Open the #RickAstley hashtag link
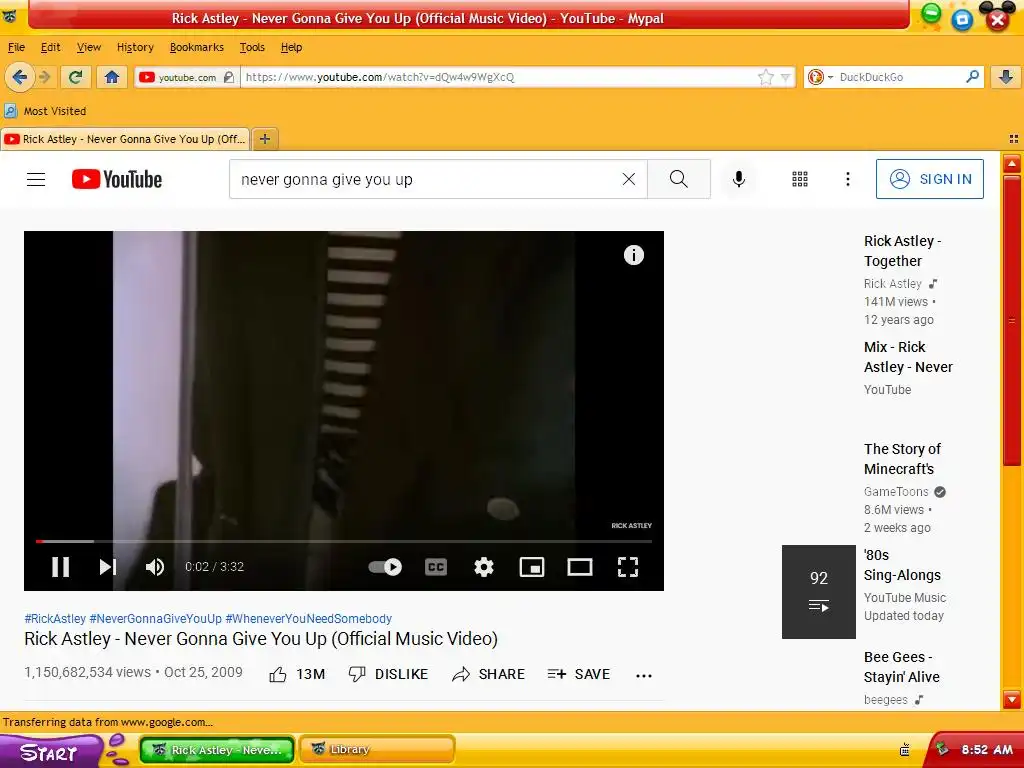 [55, 618]
